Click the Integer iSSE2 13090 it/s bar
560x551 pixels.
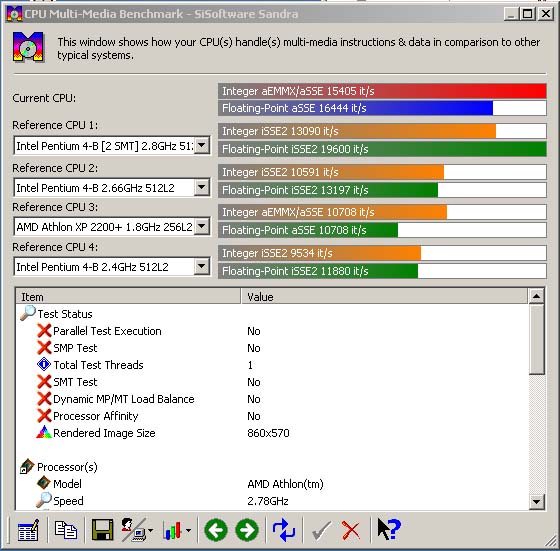click(x=357, y=131)
